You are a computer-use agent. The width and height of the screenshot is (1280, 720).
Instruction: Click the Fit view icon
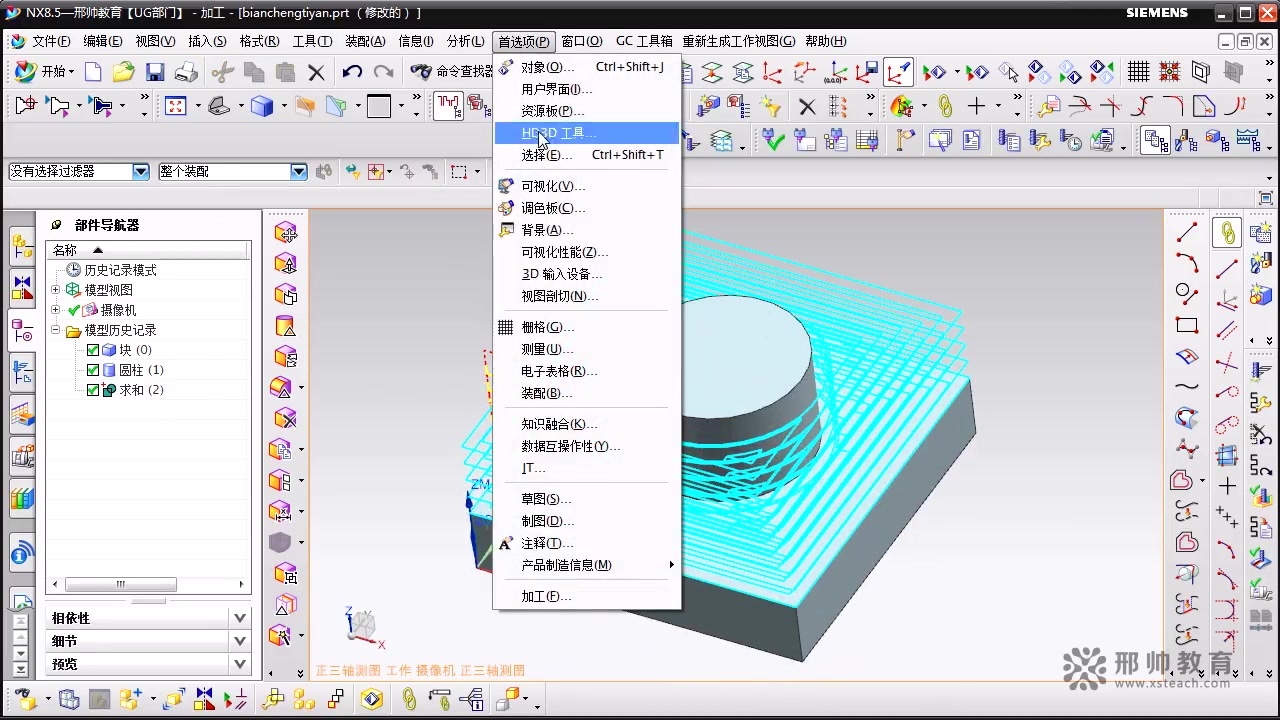(176, 106)
